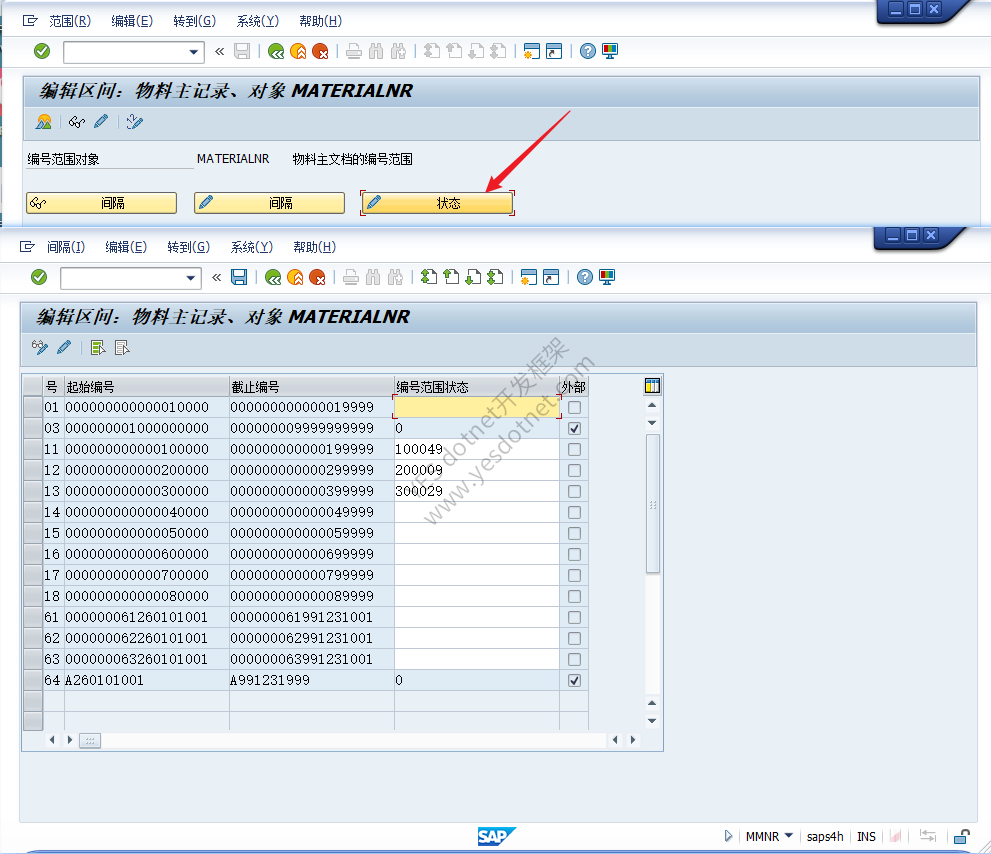Open command field dropdown in lower window

pos(191,278)
